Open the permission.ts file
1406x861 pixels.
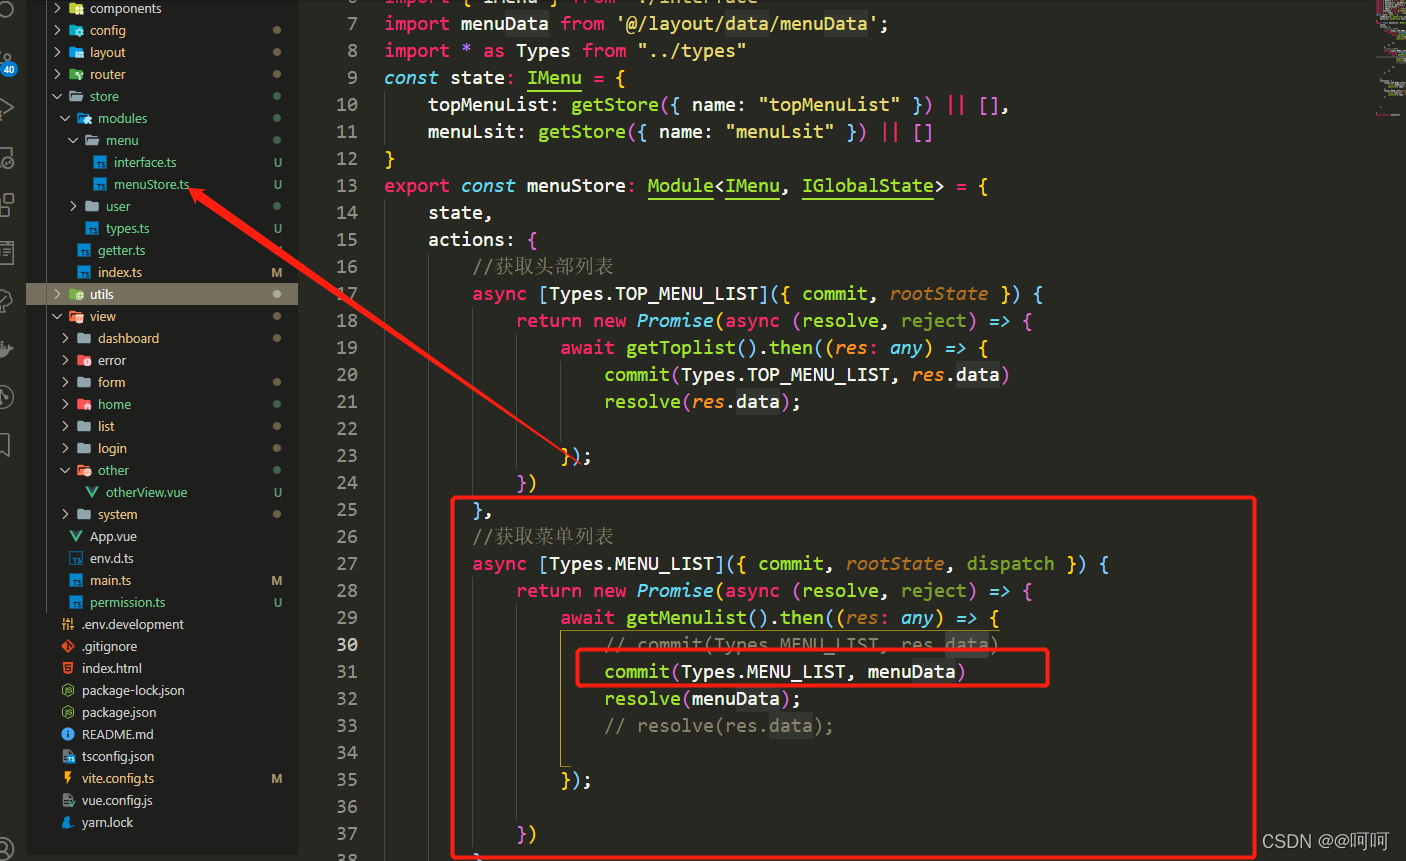click(127, 602)
